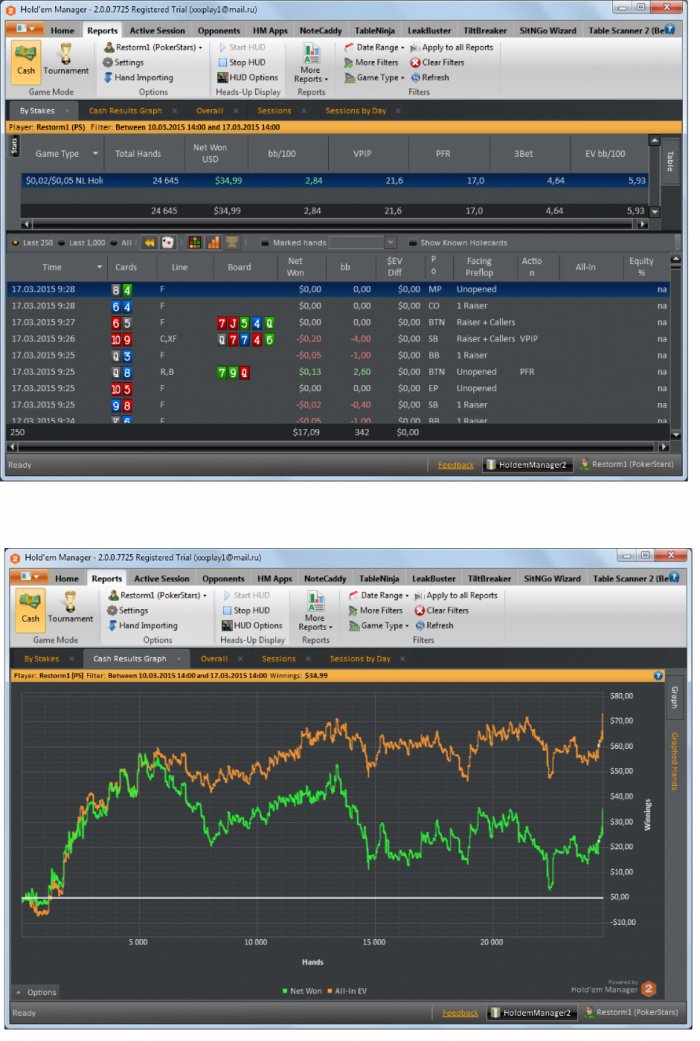This screenshot has height=1041, width=700.
Task: Expand Date Range dropdown in stakes table window
Action: (x=375, y=47)
